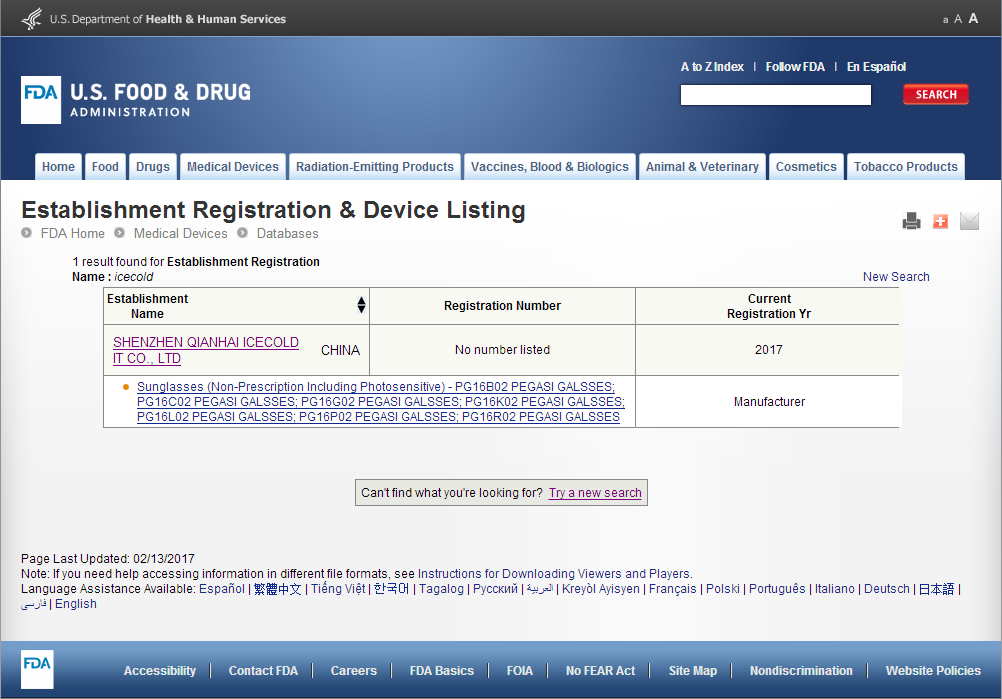
Task: Choose Tagalog language assistance
Action: click(x=441, y=588)
